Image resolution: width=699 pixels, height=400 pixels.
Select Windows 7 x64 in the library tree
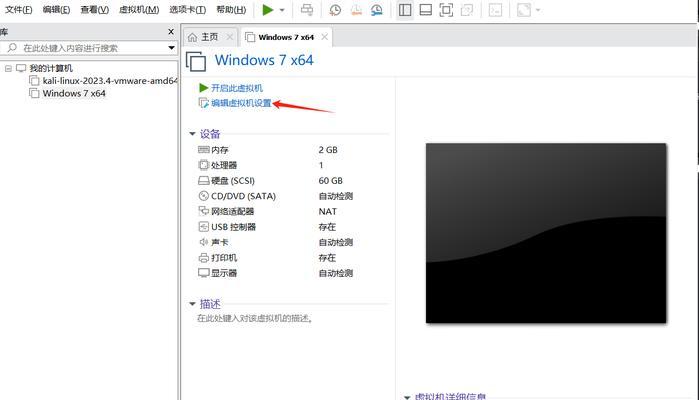click(74, 93)
